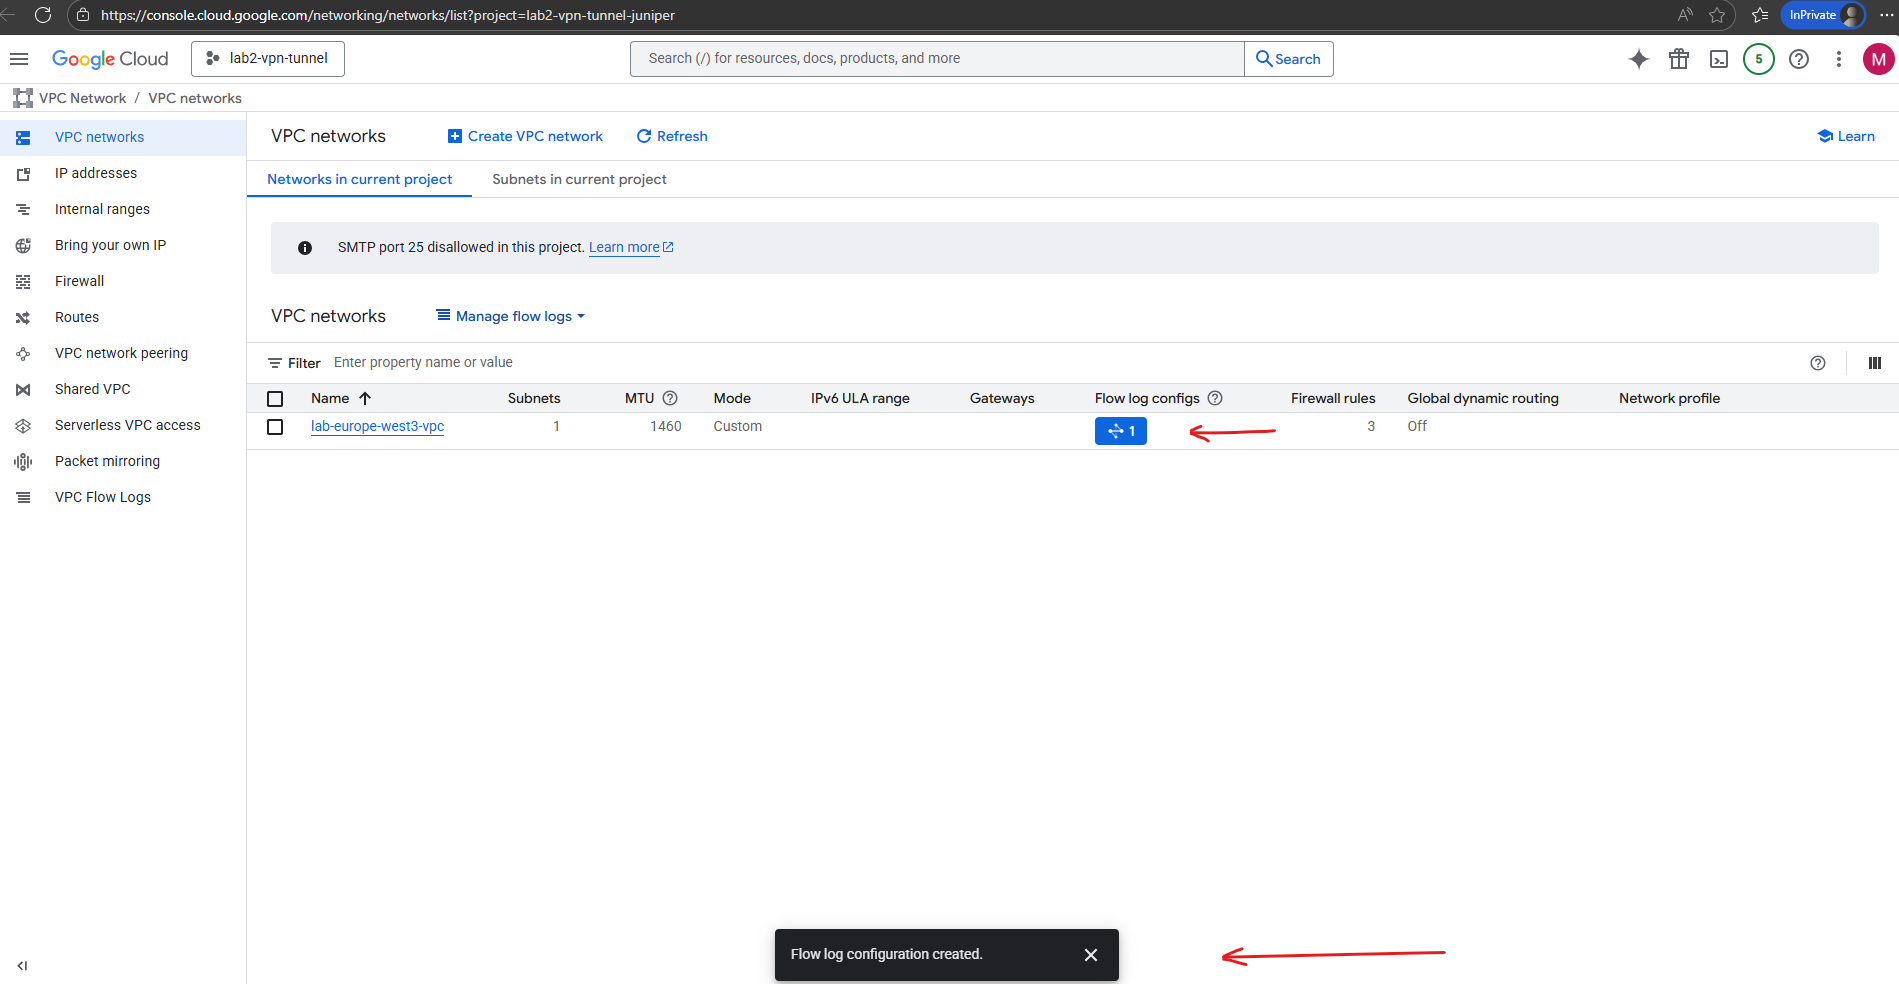Image resolution: width=1899 pixels, height=984 pixels.
Task: Click the MTU column help icon
Action: pyautogui.click(x=670, y=398)
